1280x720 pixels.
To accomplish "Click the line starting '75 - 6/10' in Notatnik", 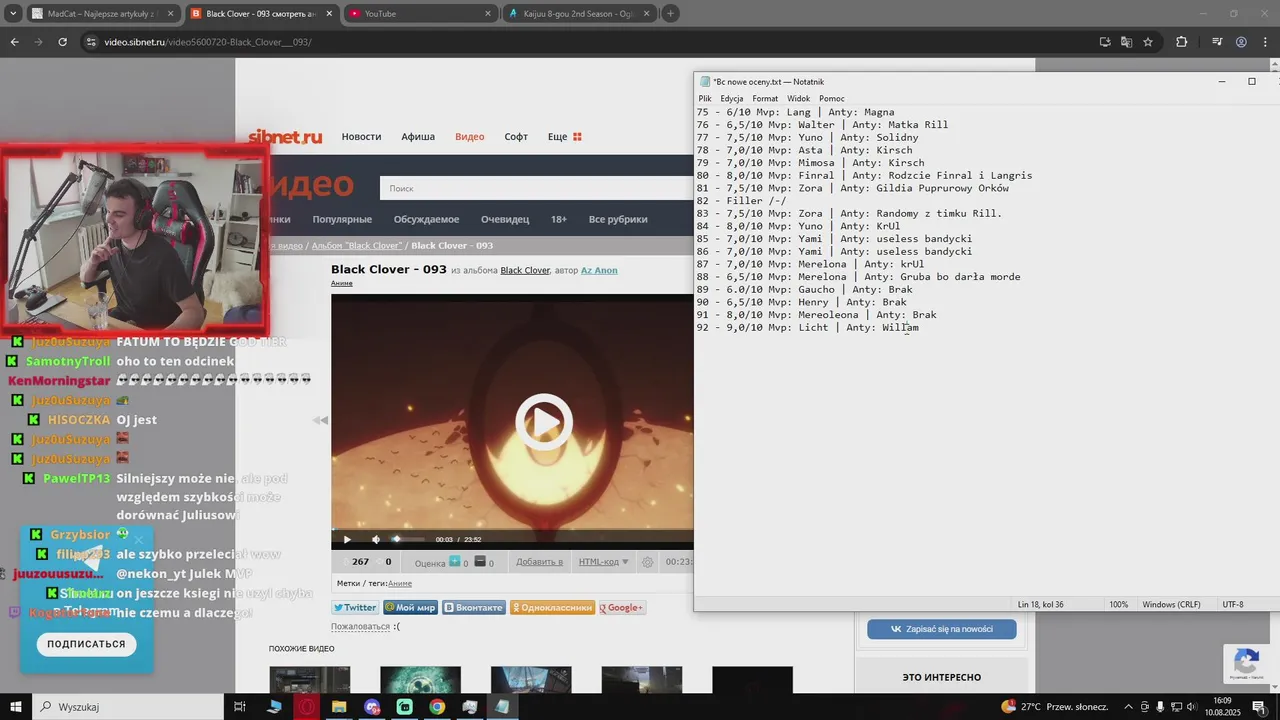I will click(x=796, y=112).
